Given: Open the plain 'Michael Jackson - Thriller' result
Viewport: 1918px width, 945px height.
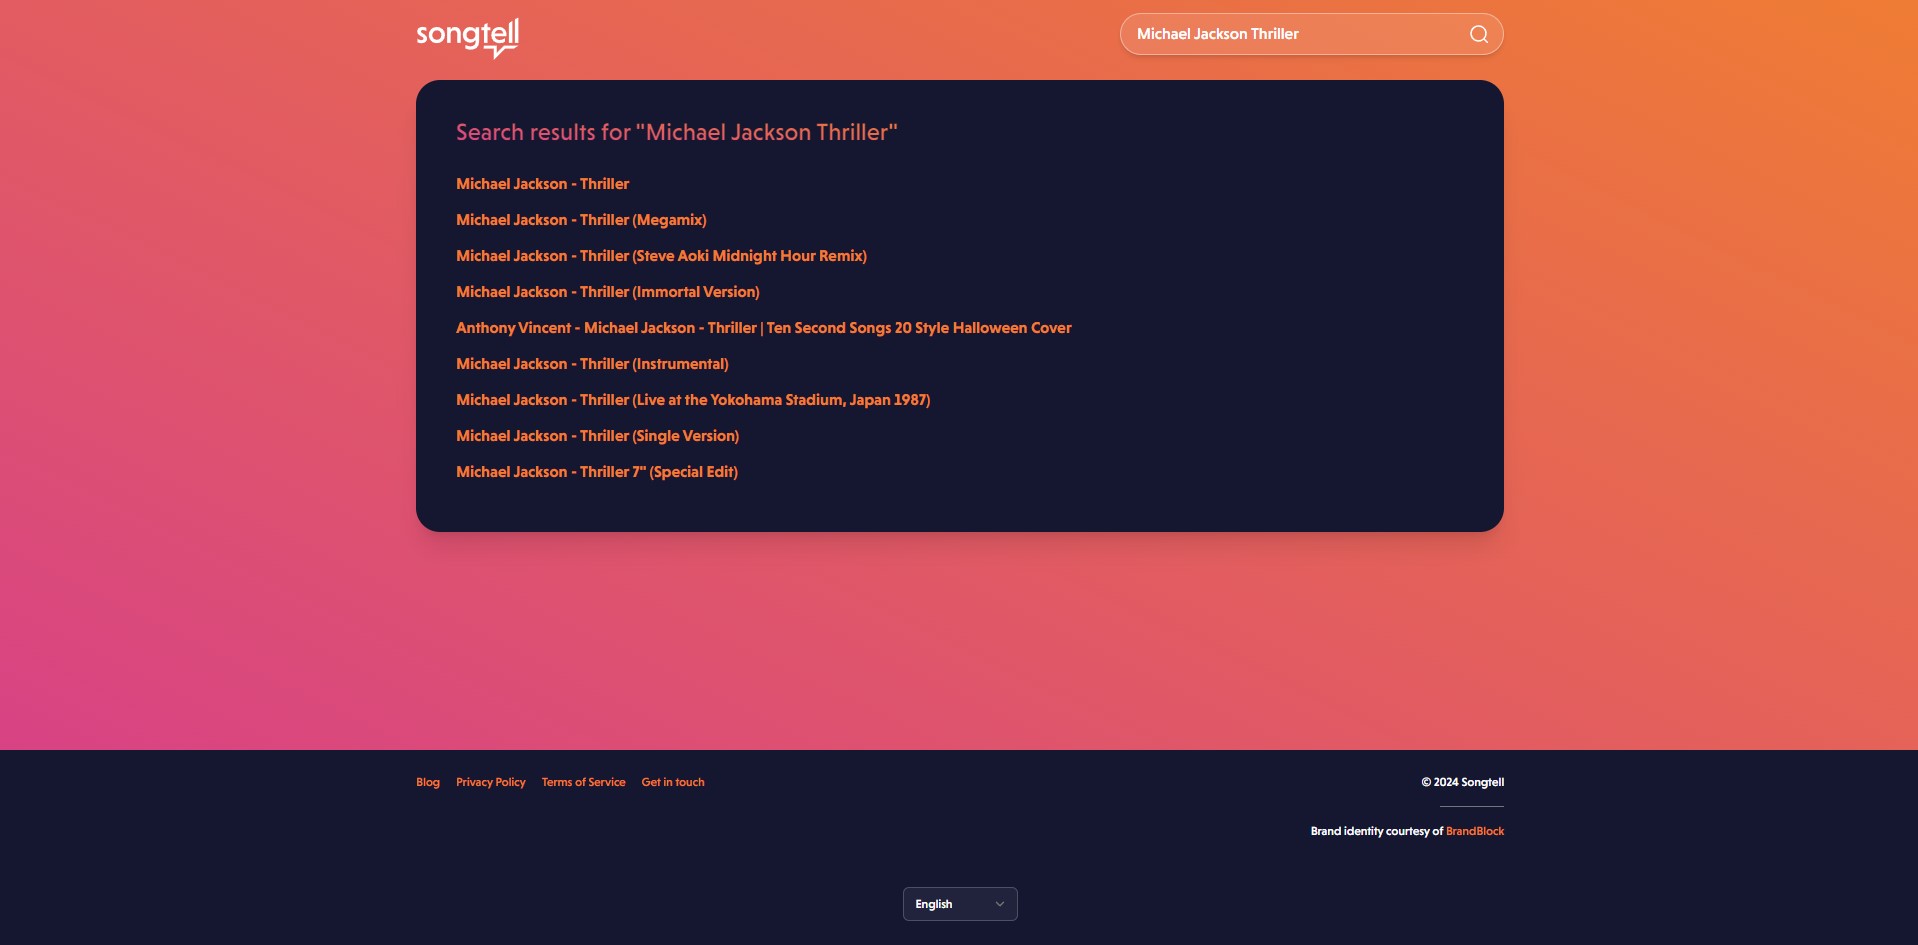Looking at the screenshot, I should [x=543, y=184].
